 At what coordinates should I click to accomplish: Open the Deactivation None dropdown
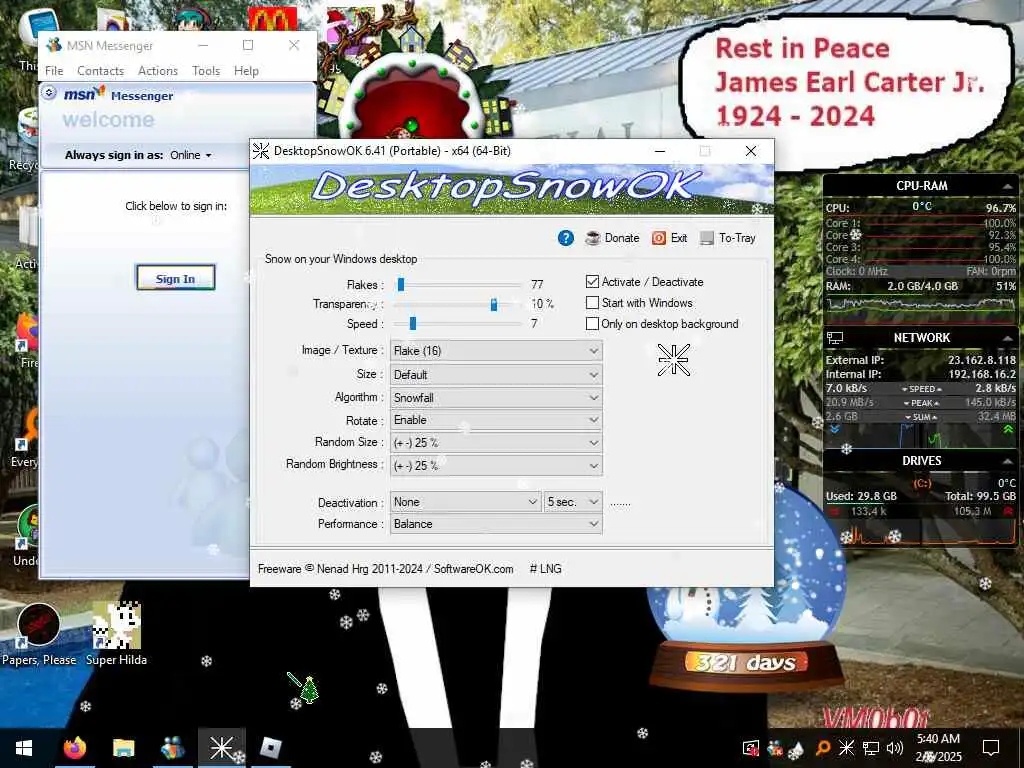click(x=466, y=502)
